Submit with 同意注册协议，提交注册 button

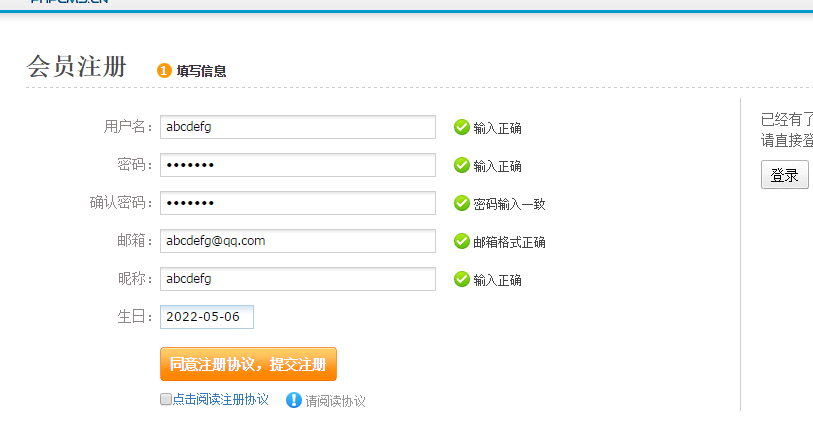point(248,364)
